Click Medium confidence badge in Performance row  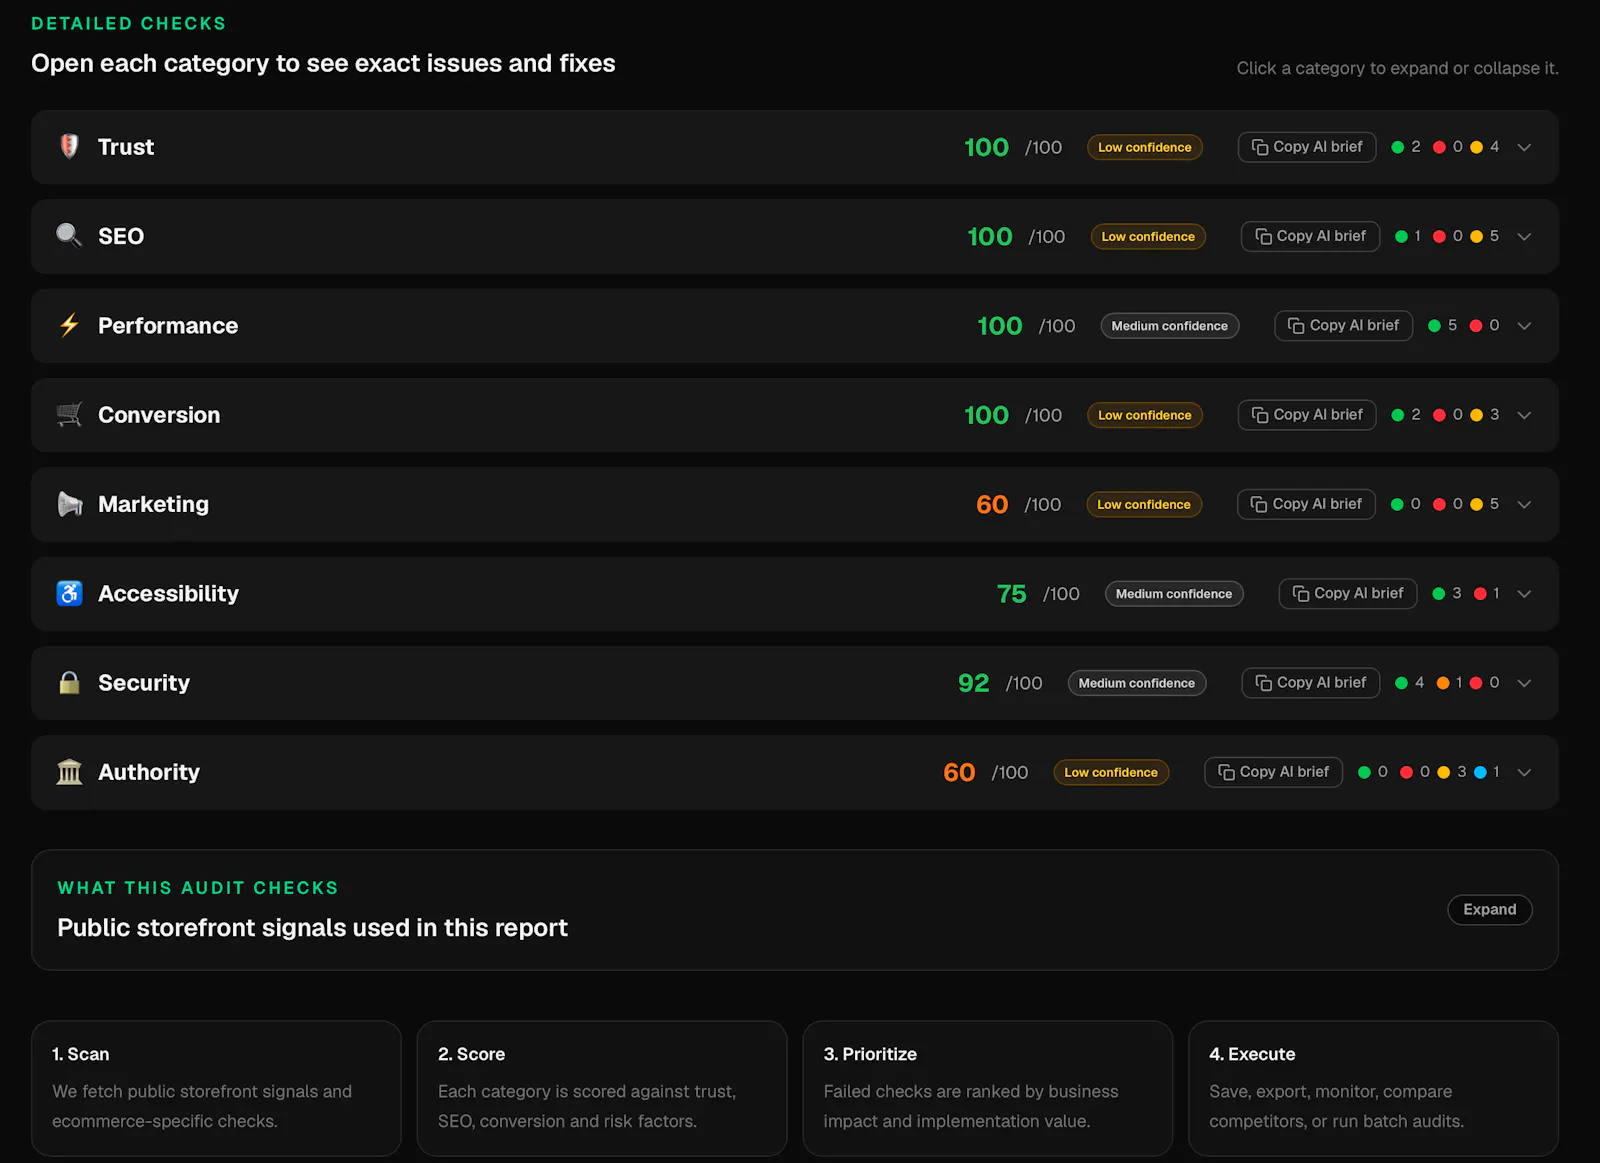1170,326
